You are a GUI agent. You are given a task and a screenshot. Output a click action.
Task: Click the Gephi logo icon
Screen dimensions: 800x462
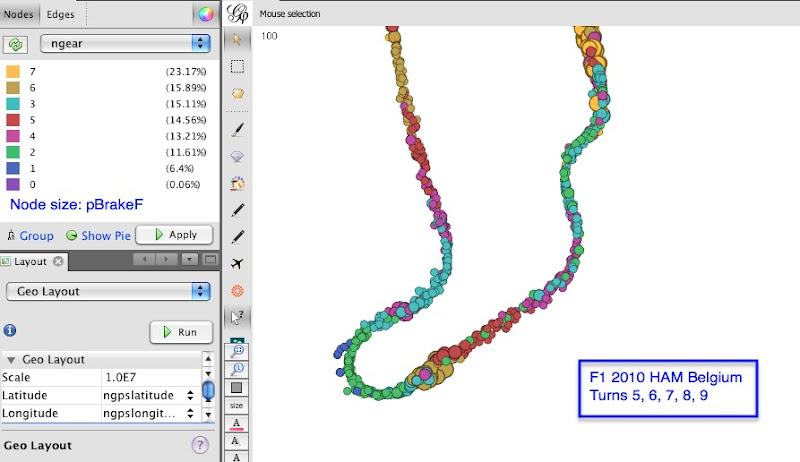pos(237,14)
